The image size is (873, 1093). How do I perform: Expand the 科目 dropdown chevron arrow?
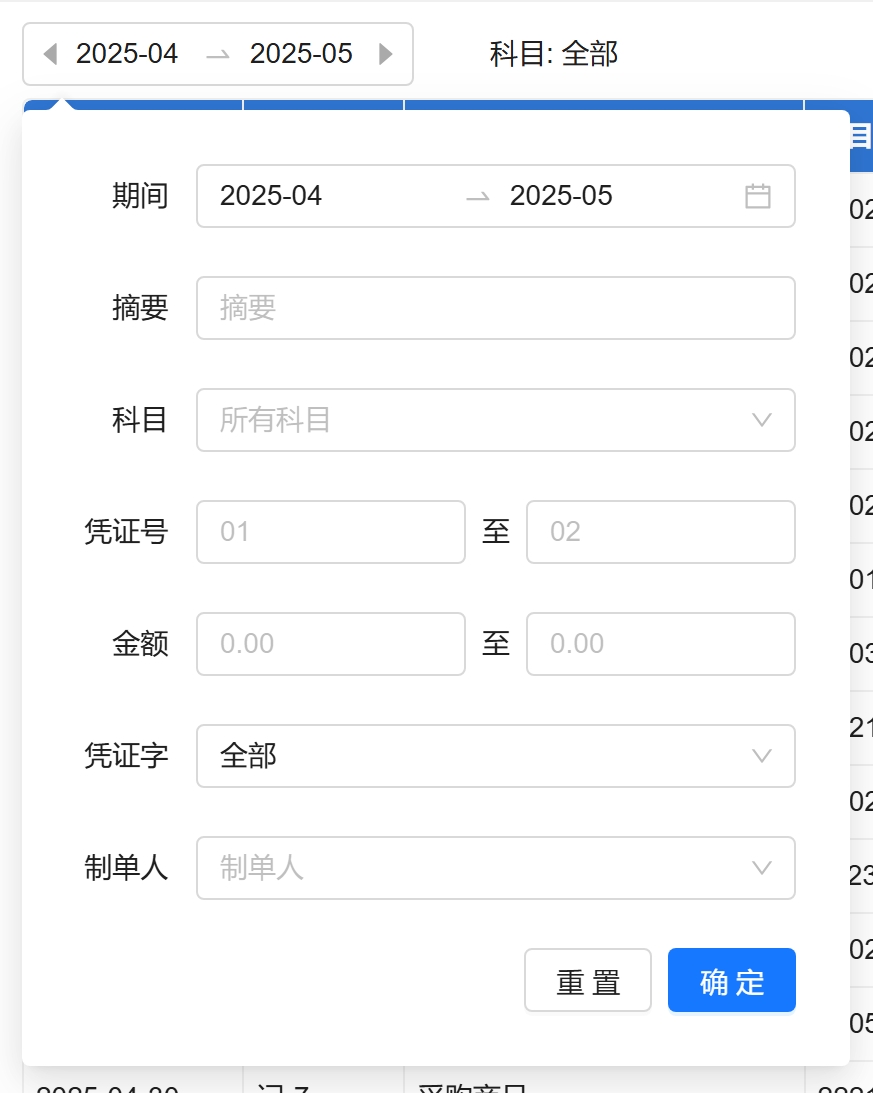click(x=762, y=420)
